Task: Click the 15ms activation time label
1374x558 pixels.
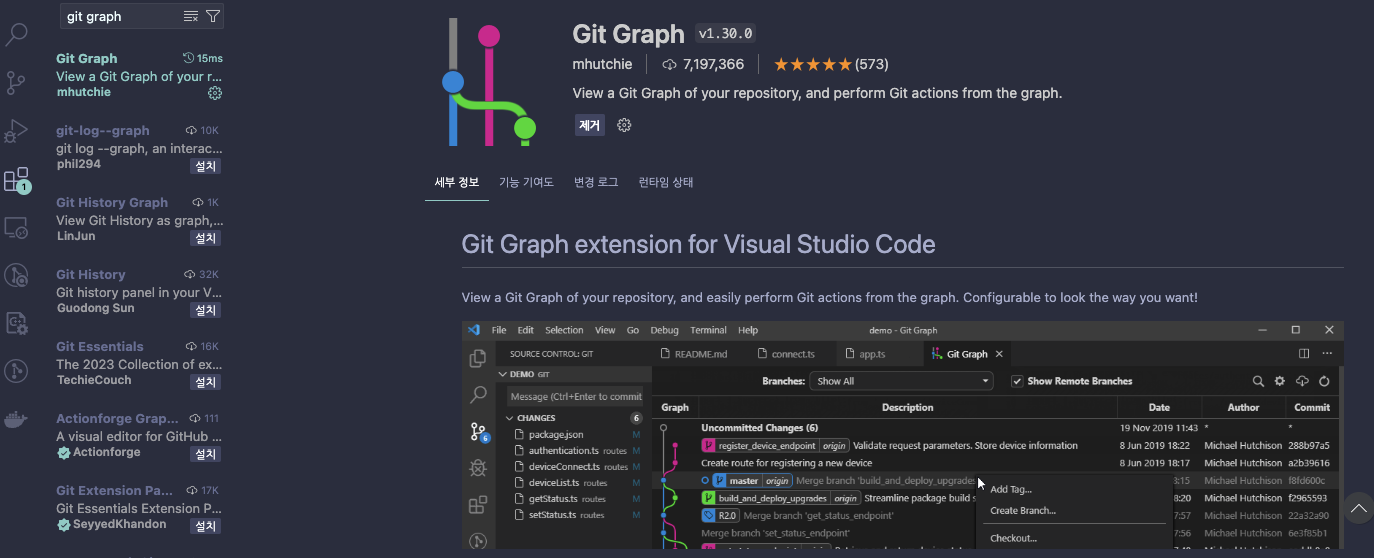Action: pyautogui.click(x=203, y=58)
